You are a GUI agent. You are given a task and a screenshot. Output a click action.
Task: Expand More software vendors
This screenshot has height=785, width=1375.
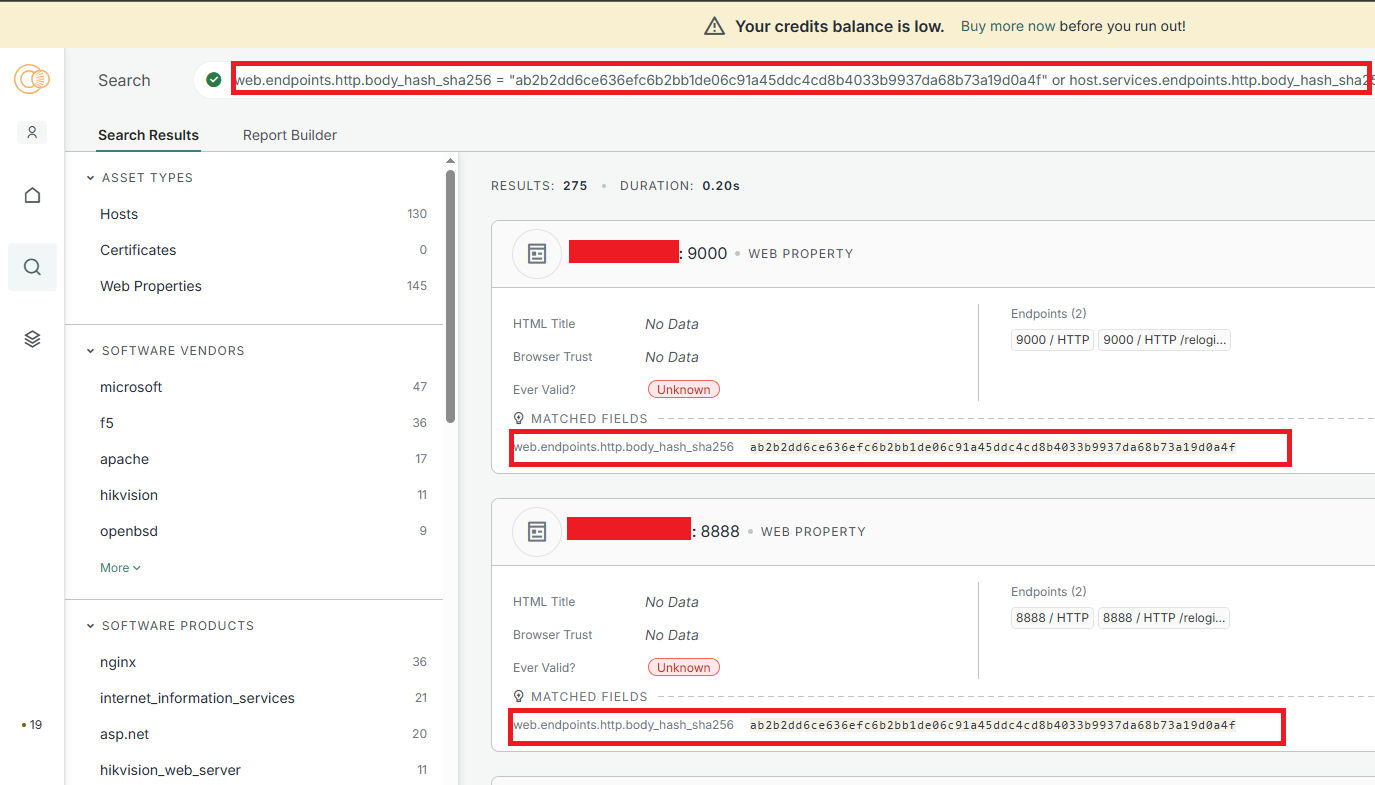click(x=120, y=568)
